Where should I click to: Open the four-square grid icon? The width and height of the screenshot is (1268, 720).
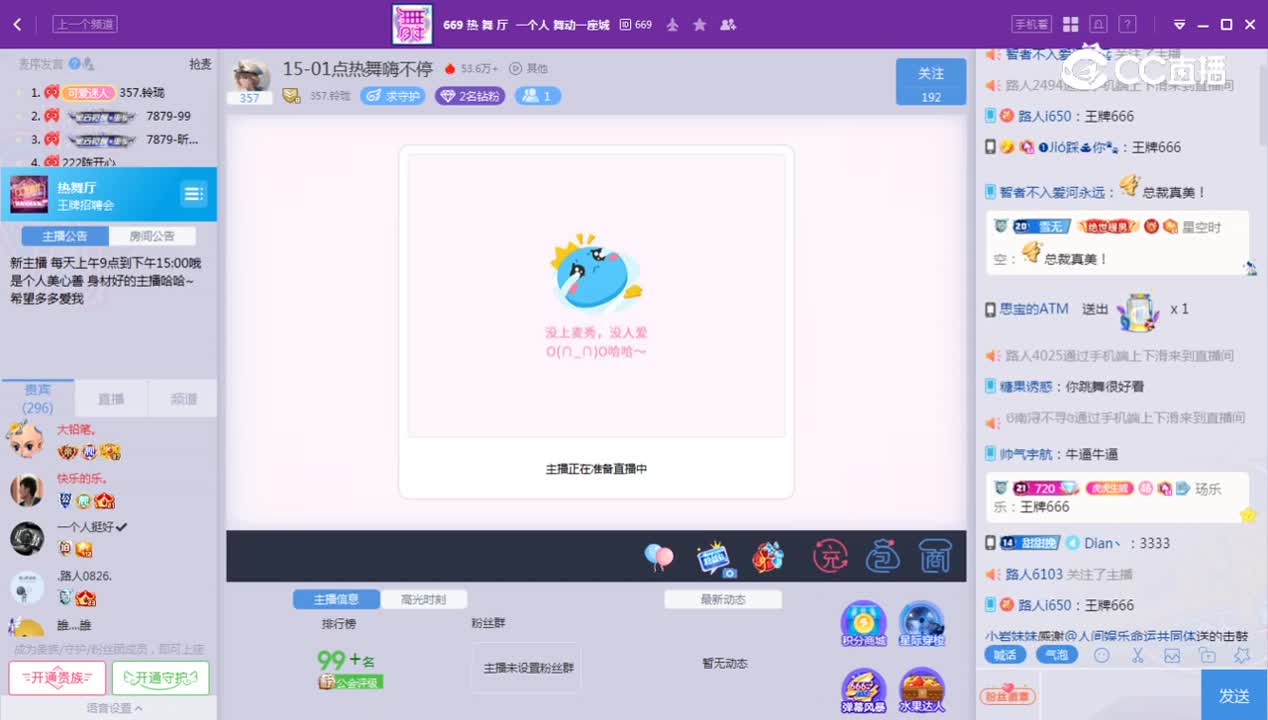coord(1070,24)
